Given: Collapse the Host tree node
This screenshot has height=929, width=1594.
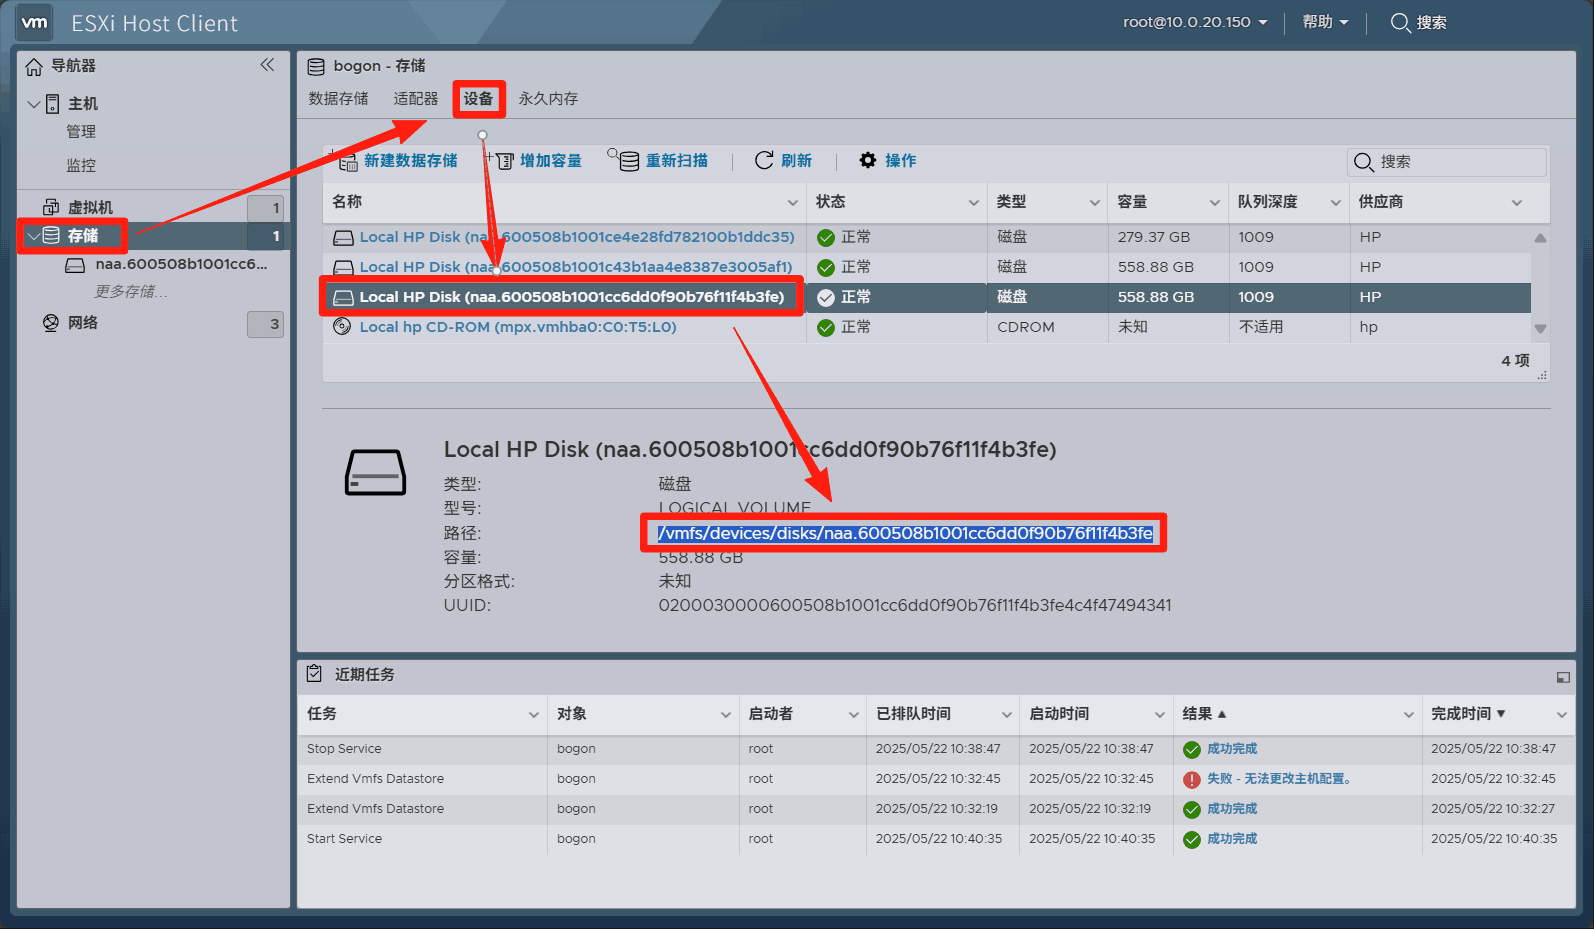Looking at the screenshot, I should (34, 104).
